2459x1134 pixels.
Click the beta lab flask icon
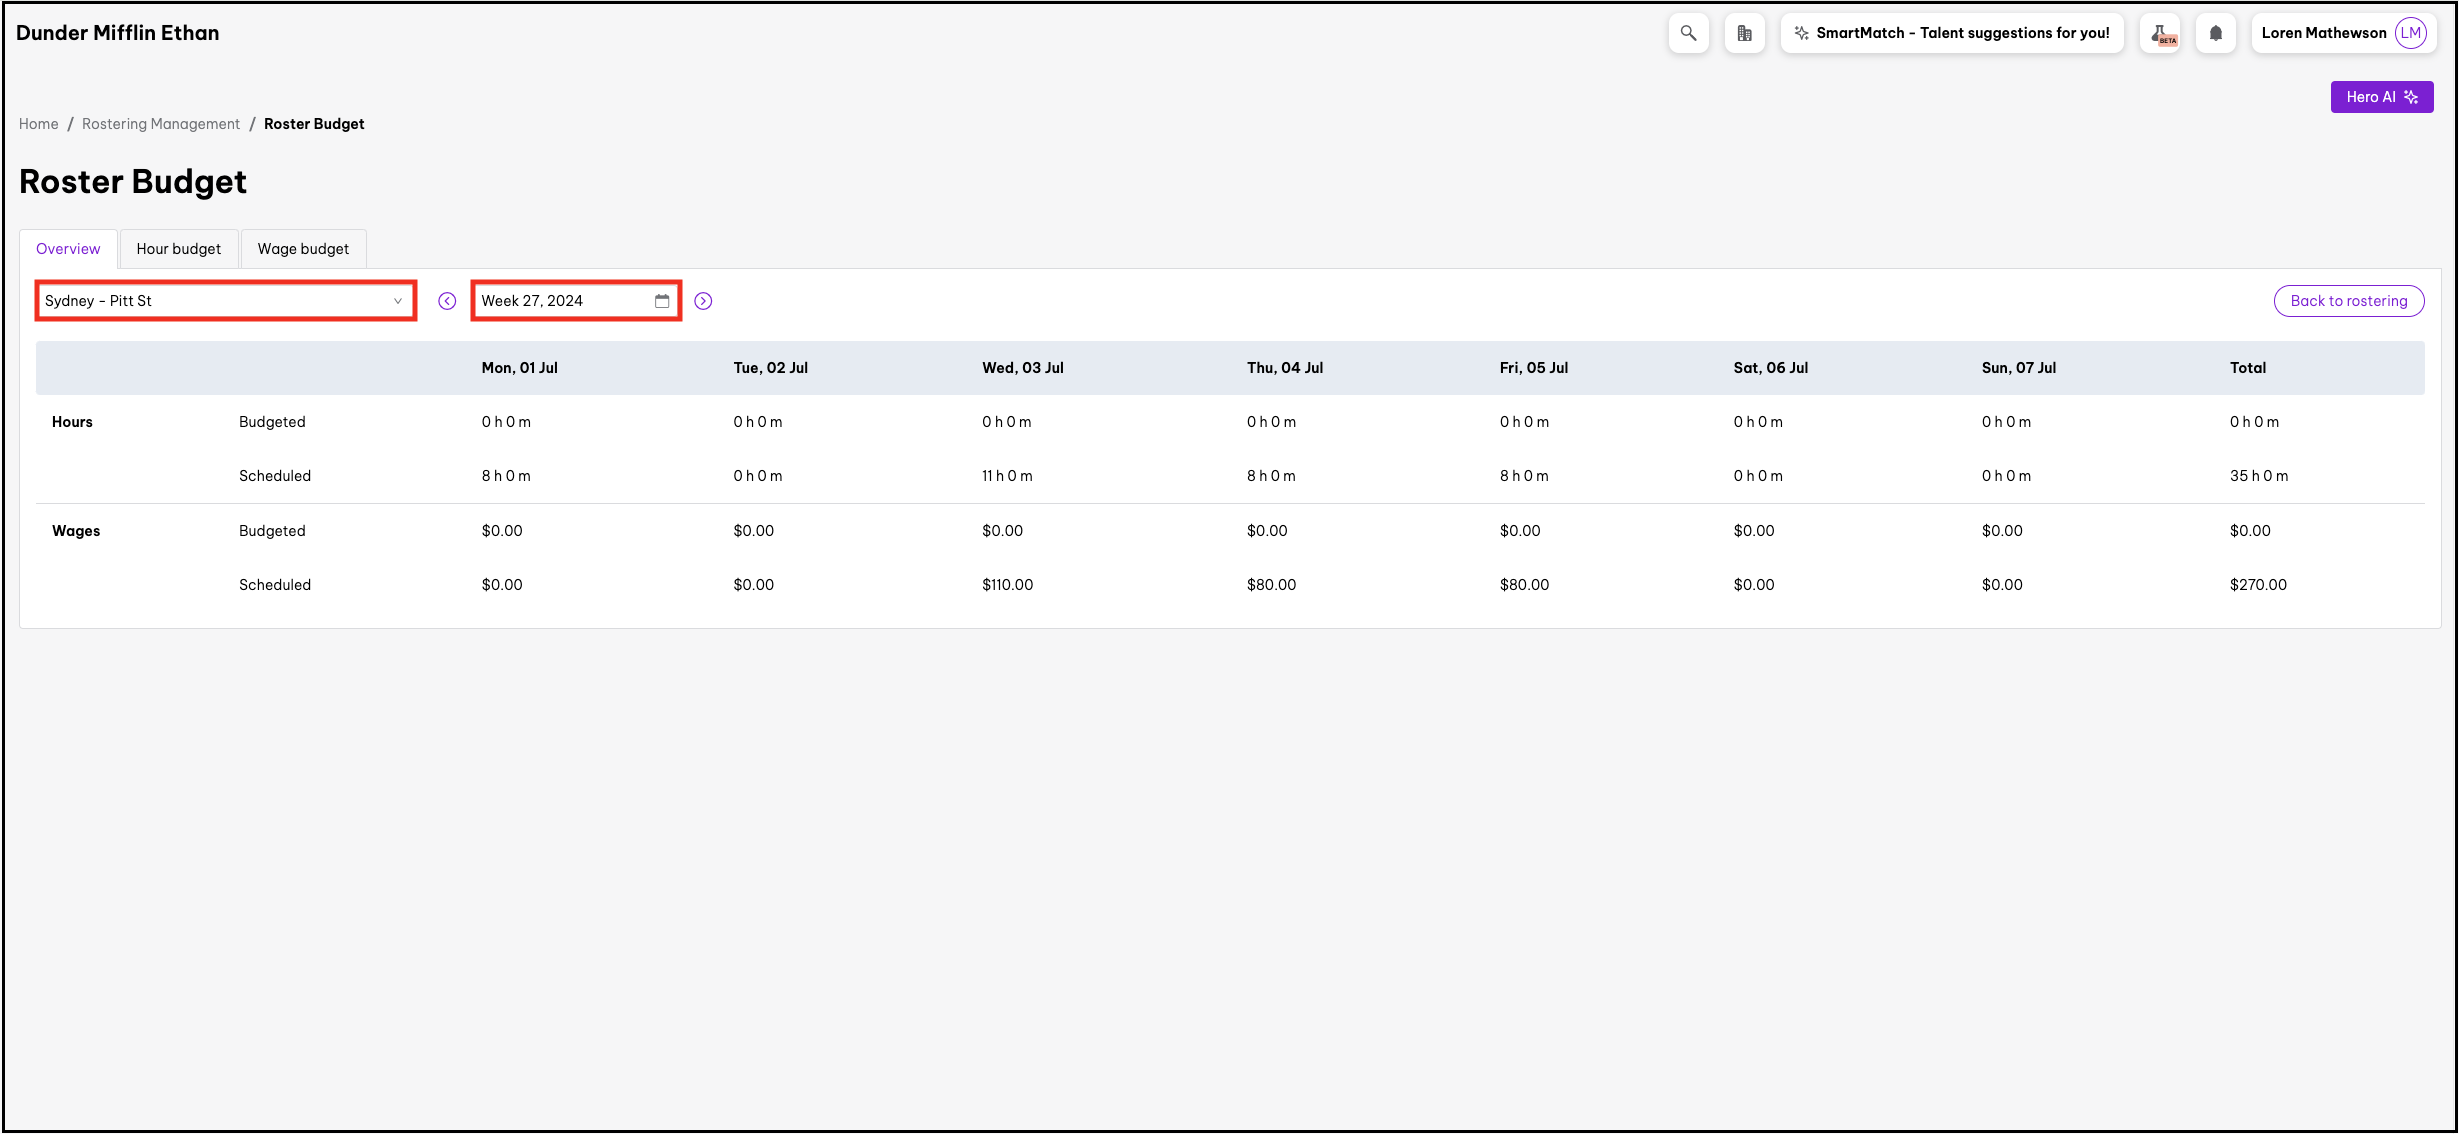point(2160,33)
